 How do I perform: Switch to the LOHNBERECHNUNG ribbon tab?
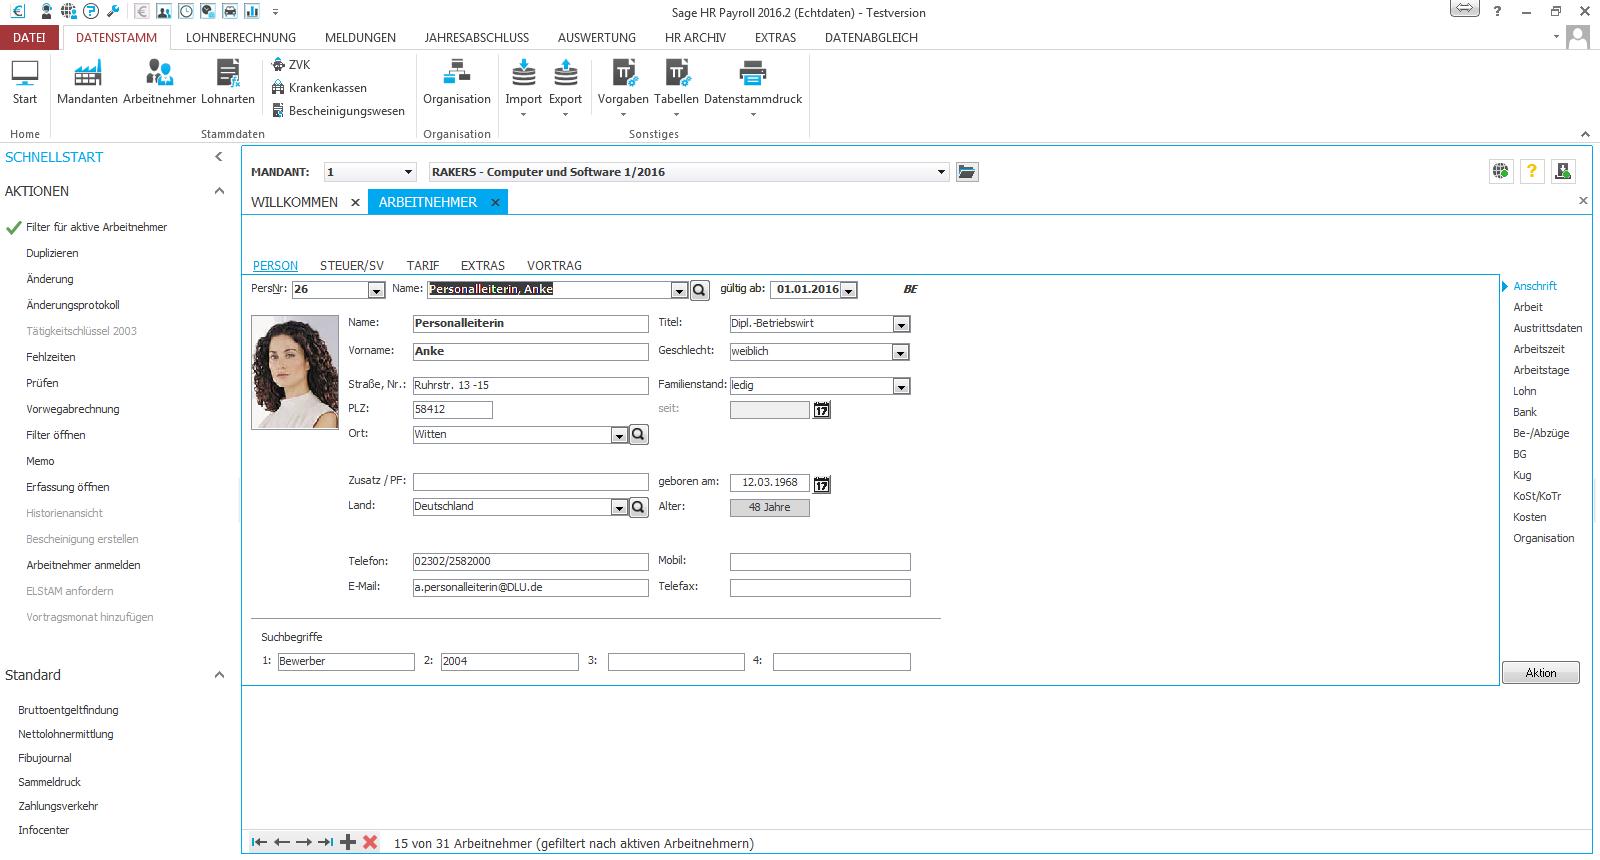point(240,37)
